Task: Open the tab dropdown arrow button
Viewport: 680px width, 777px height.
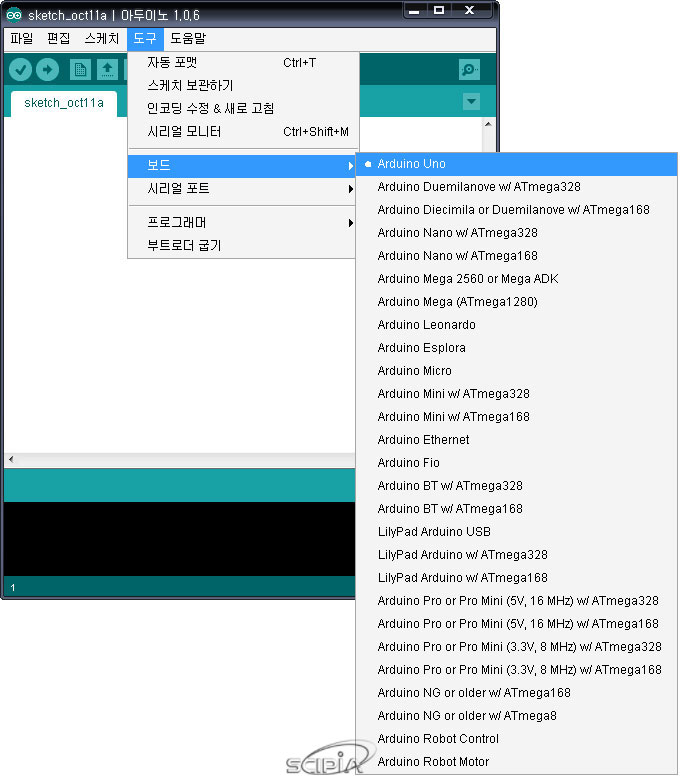Action: pos(471,102)
